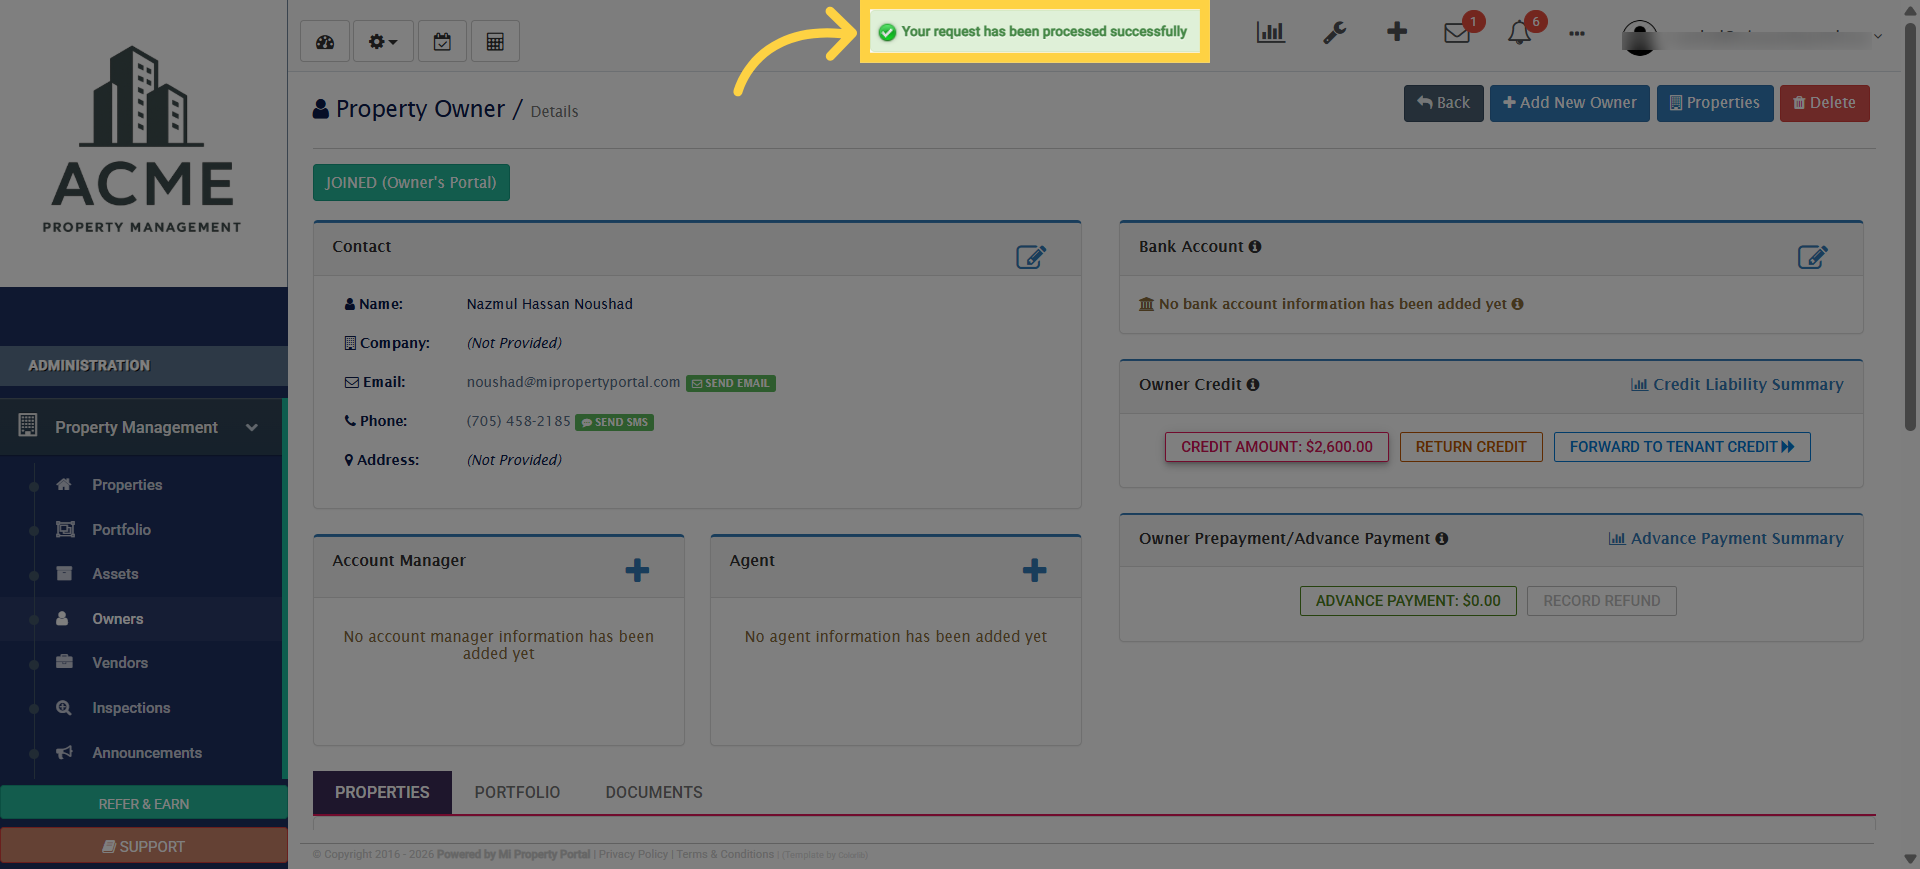Screen dimensions: 1920x869
Task: Click the Record Refund button
Action: click(1602, 601)
